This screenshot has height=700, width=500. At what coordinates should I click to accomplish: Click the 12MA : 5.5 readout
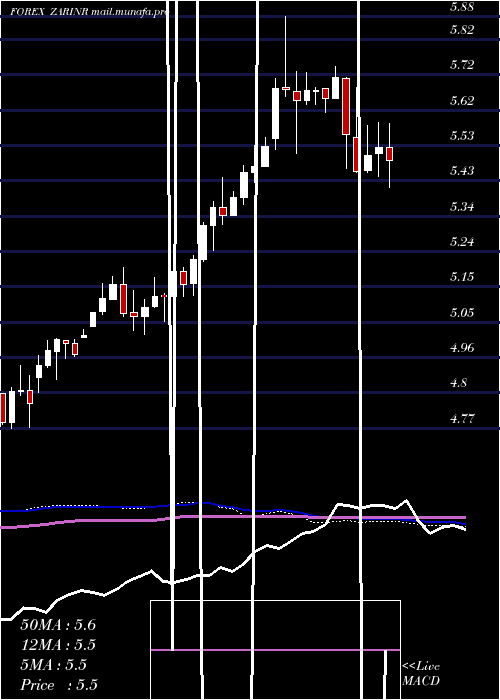(x=58, y=645)
